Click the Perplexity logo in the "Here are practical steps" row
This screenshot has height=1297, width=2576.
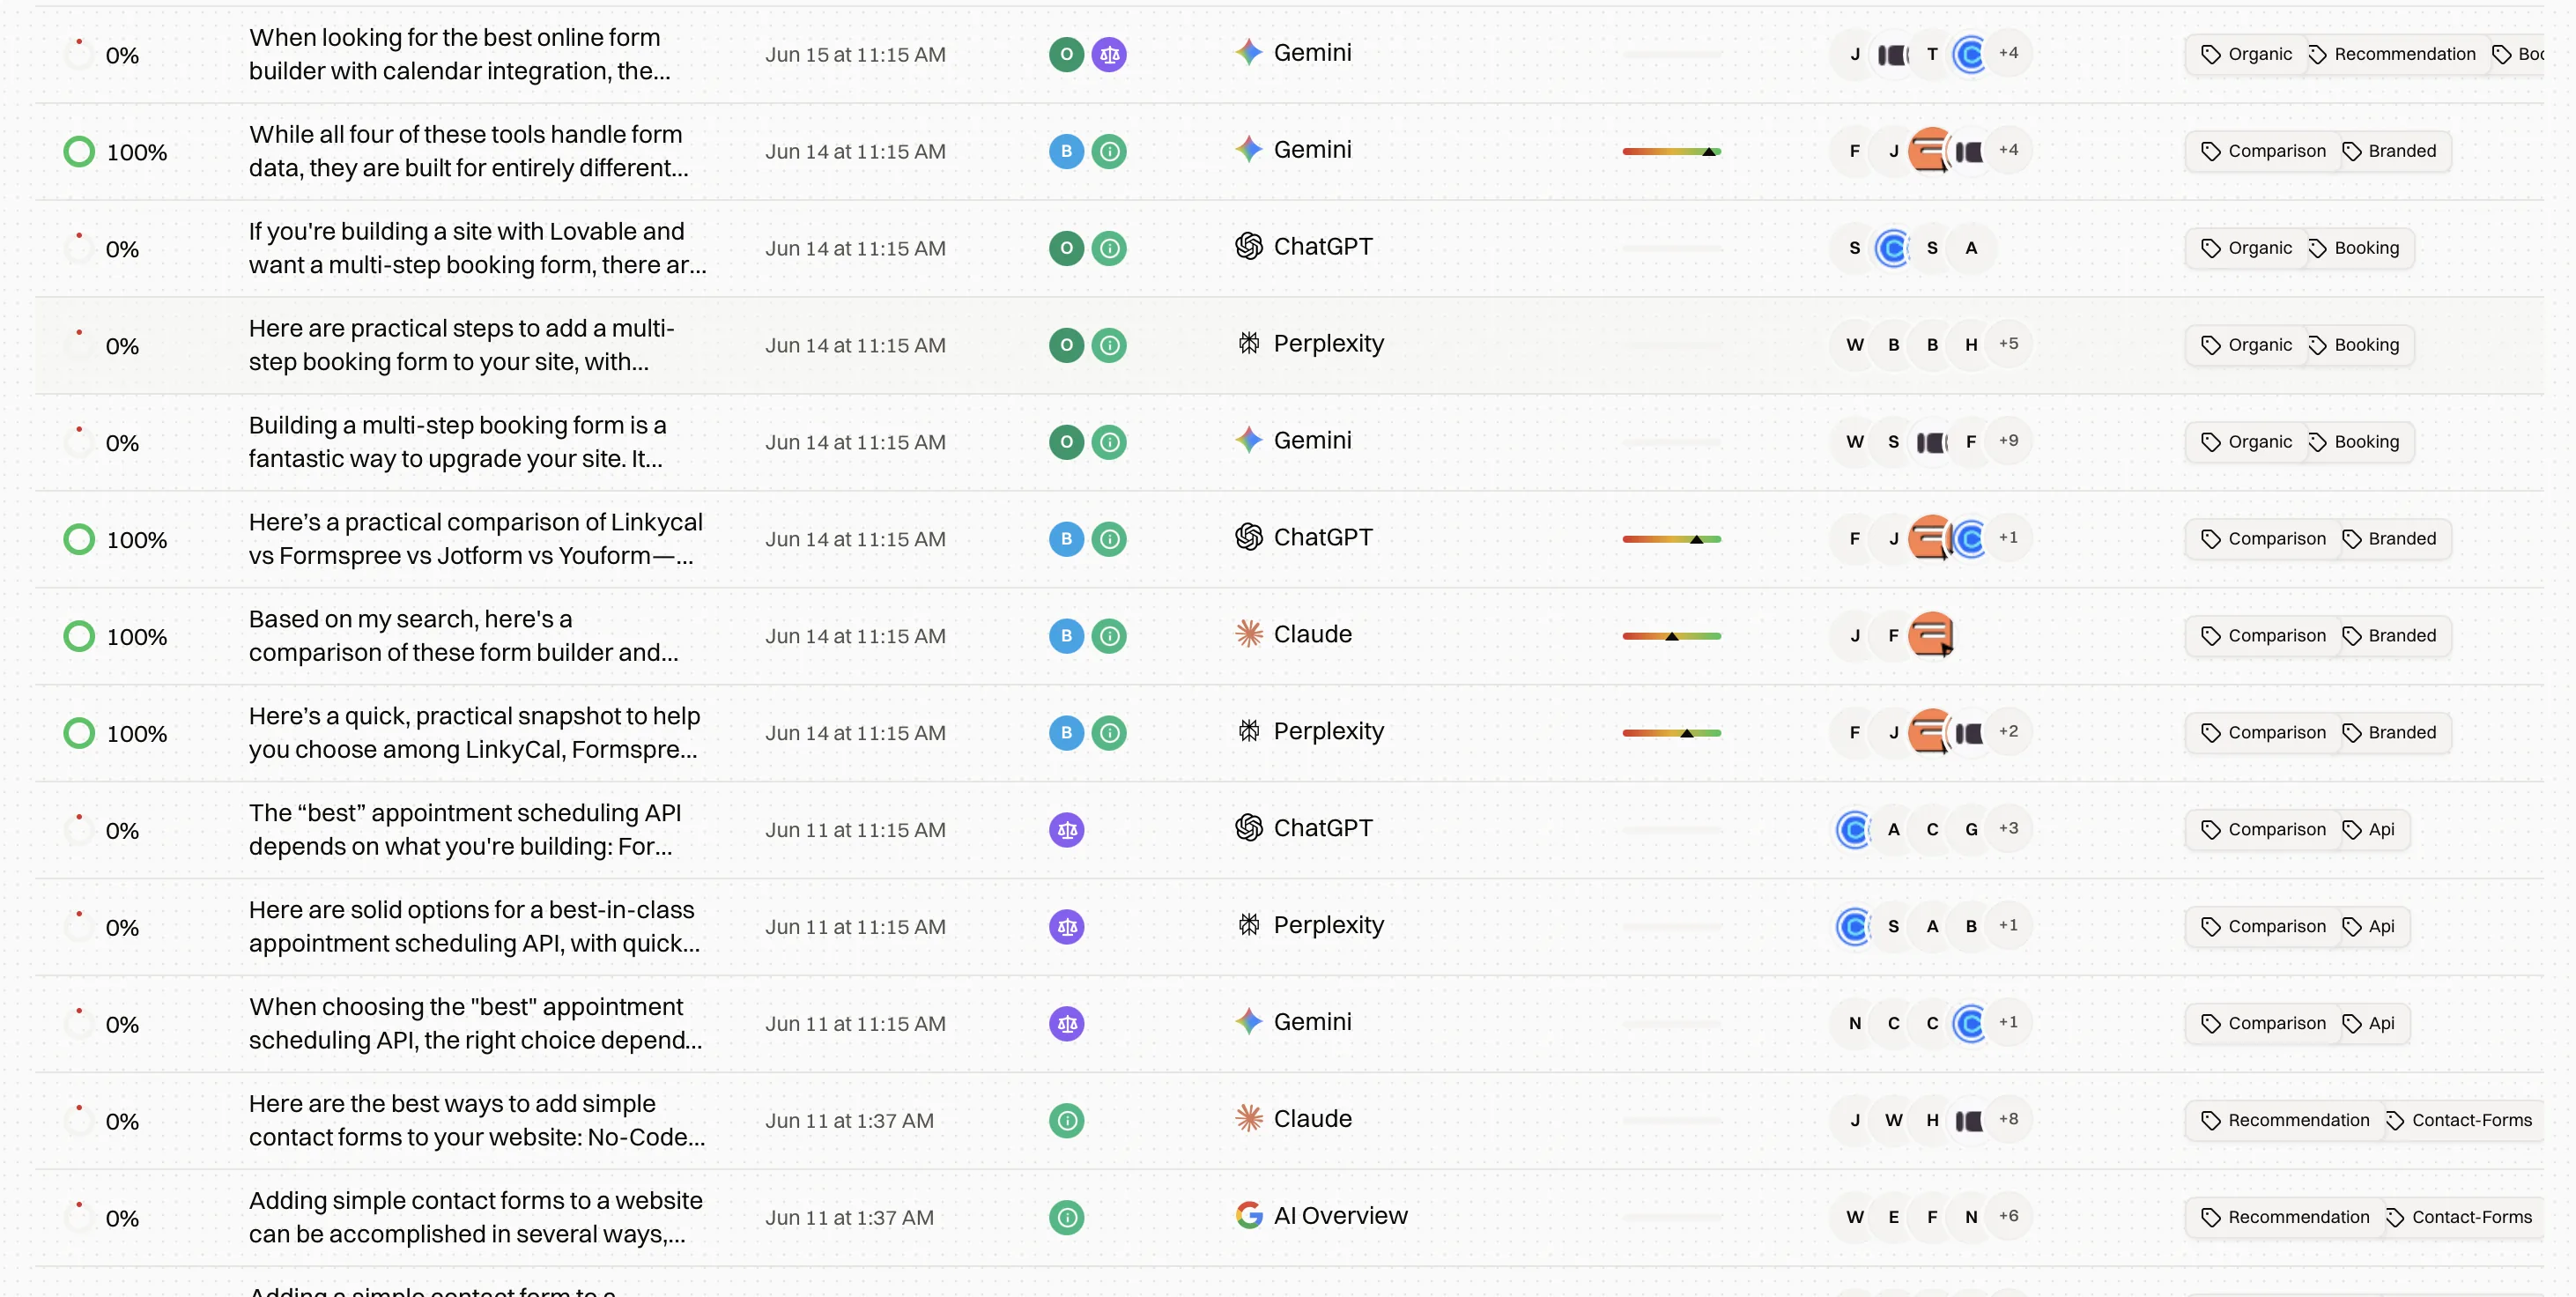coord(1248,343)
